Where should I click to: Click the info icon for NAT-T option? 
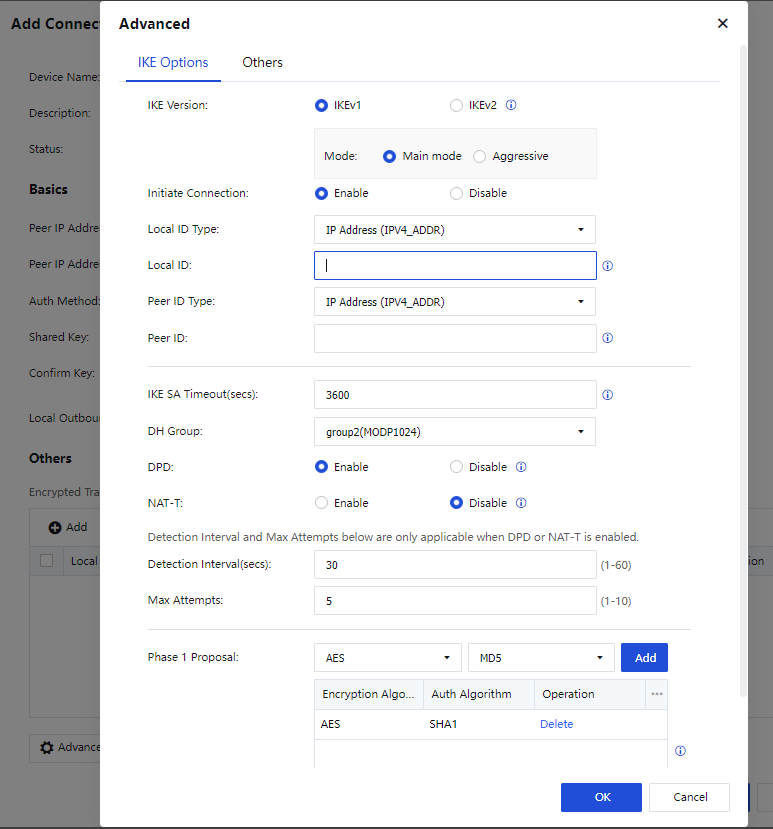pyautogui.click(x=521, y=503)
